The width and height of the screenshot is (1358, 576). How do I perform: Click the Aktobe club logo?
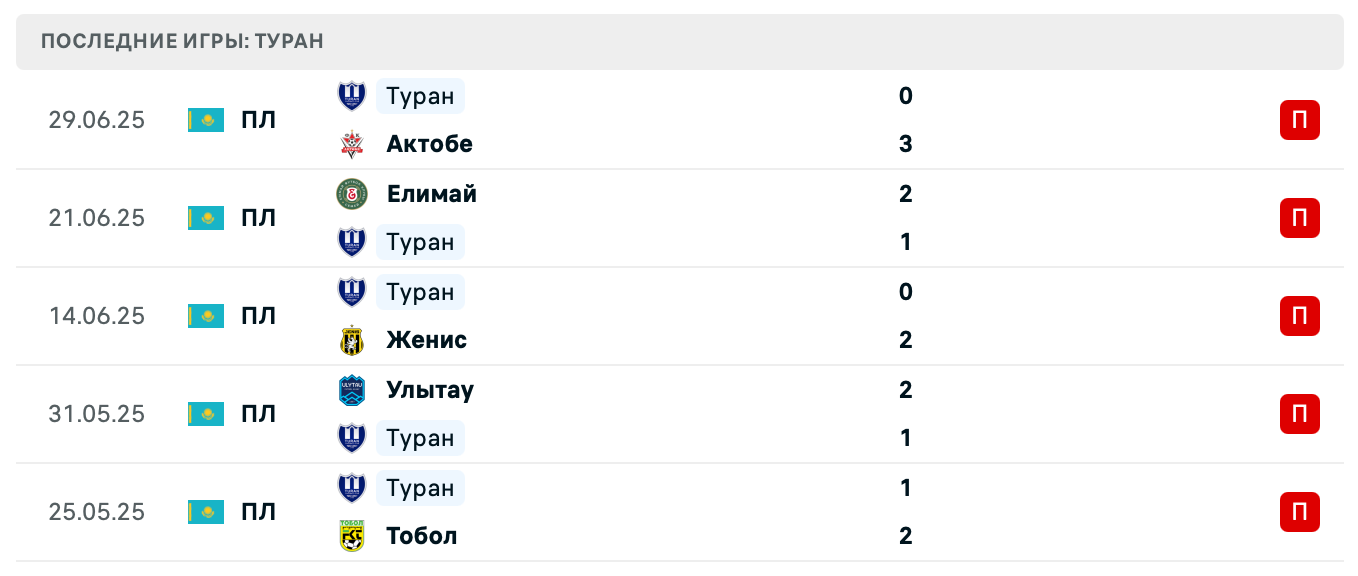(352, 144)
